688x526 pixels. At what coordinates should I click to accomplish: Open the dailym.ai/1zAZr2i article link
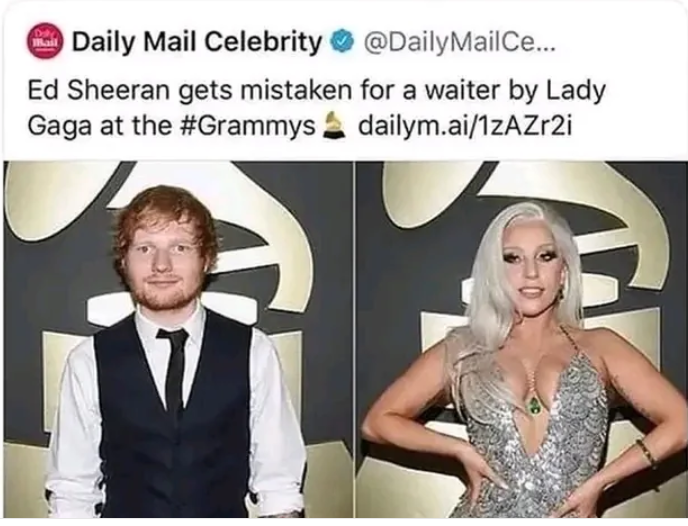pos(465,126)
